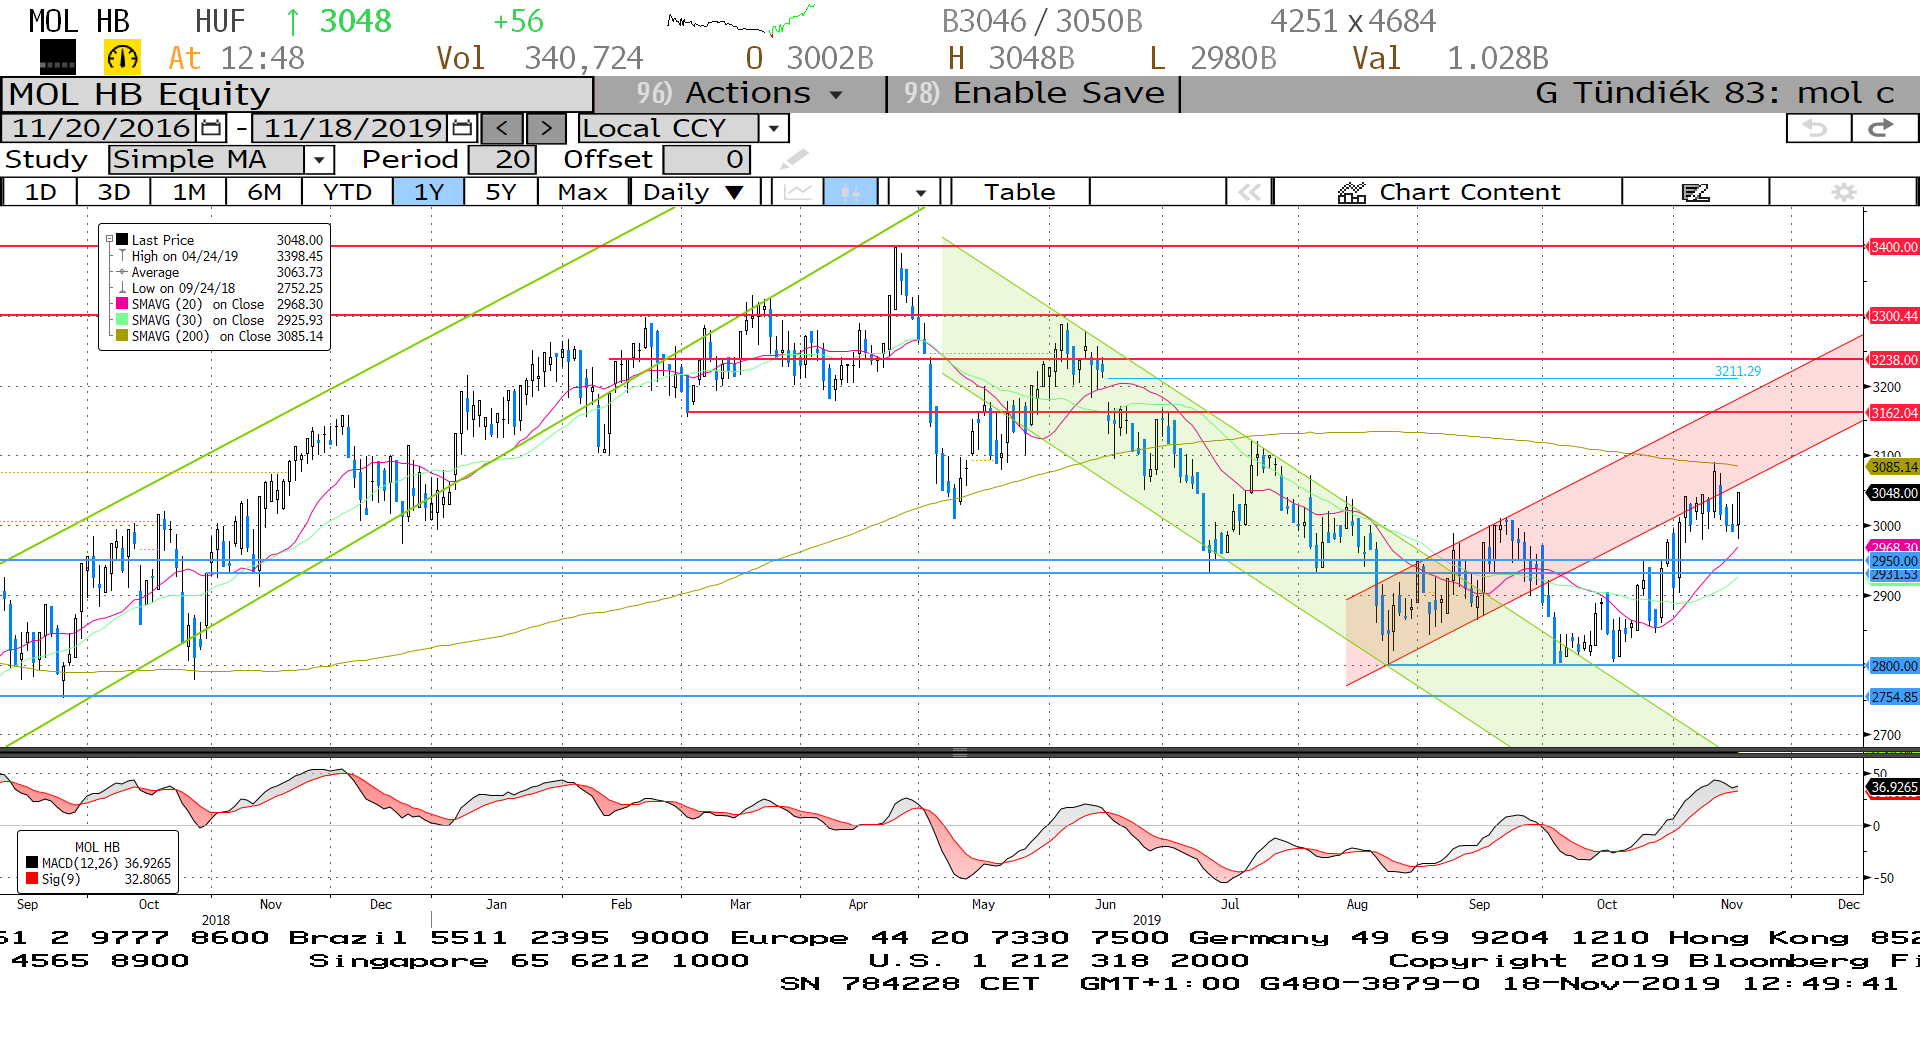Open the end date calendar picker

(462, 128)
